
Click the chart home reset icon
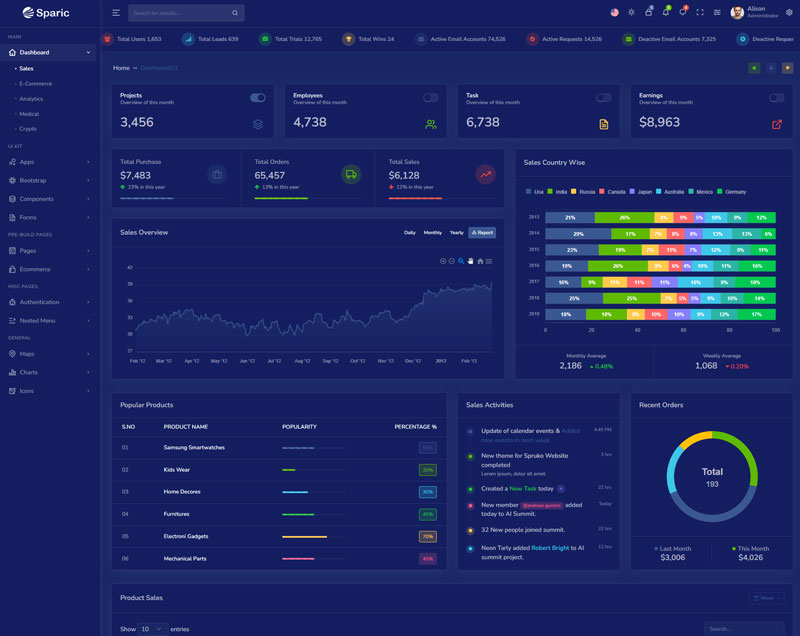click(x=480, y=261)
